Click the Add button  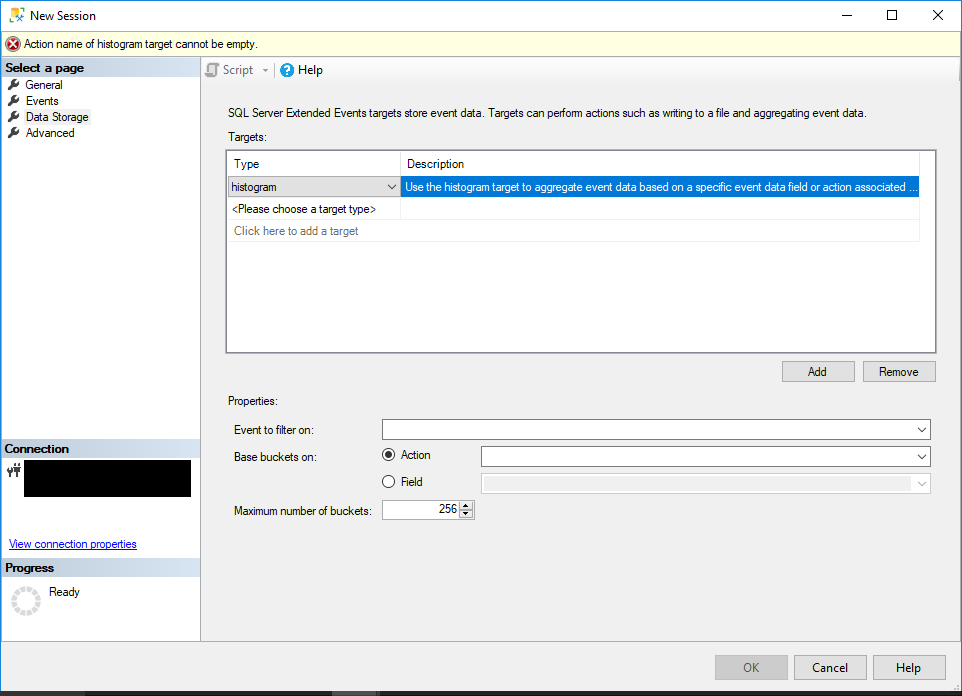[x=817, y=371]
